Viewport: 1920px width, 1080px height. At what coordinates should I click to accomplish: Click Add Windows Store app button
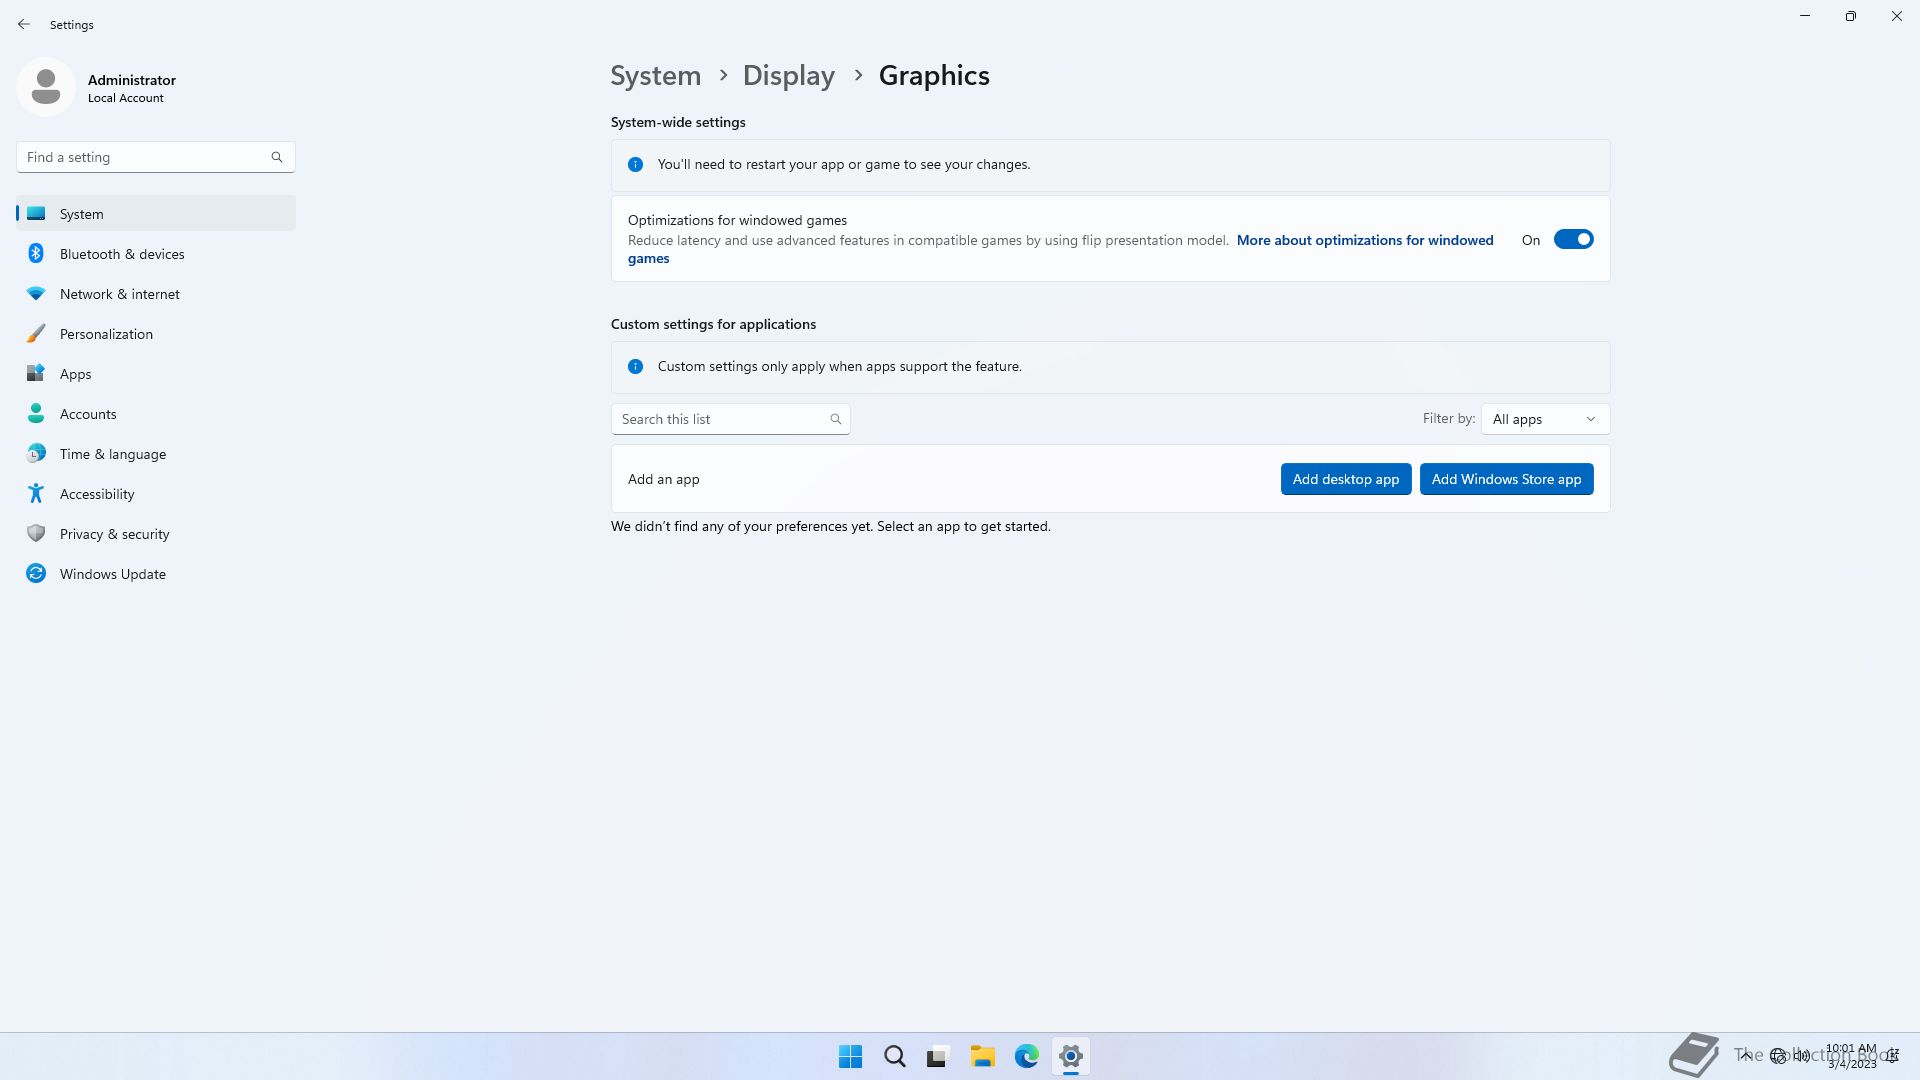[1506, 479]
